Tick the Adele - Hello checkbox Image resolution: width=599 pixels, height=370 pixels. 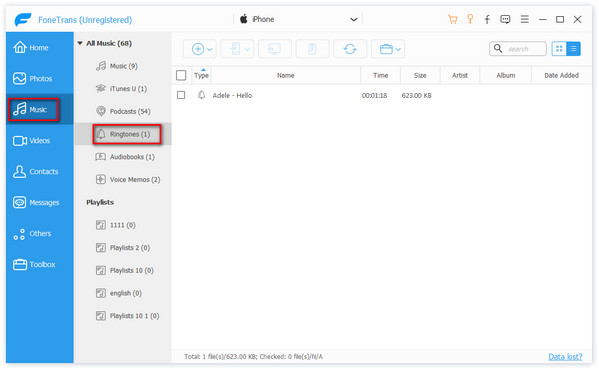pos(181,95)
